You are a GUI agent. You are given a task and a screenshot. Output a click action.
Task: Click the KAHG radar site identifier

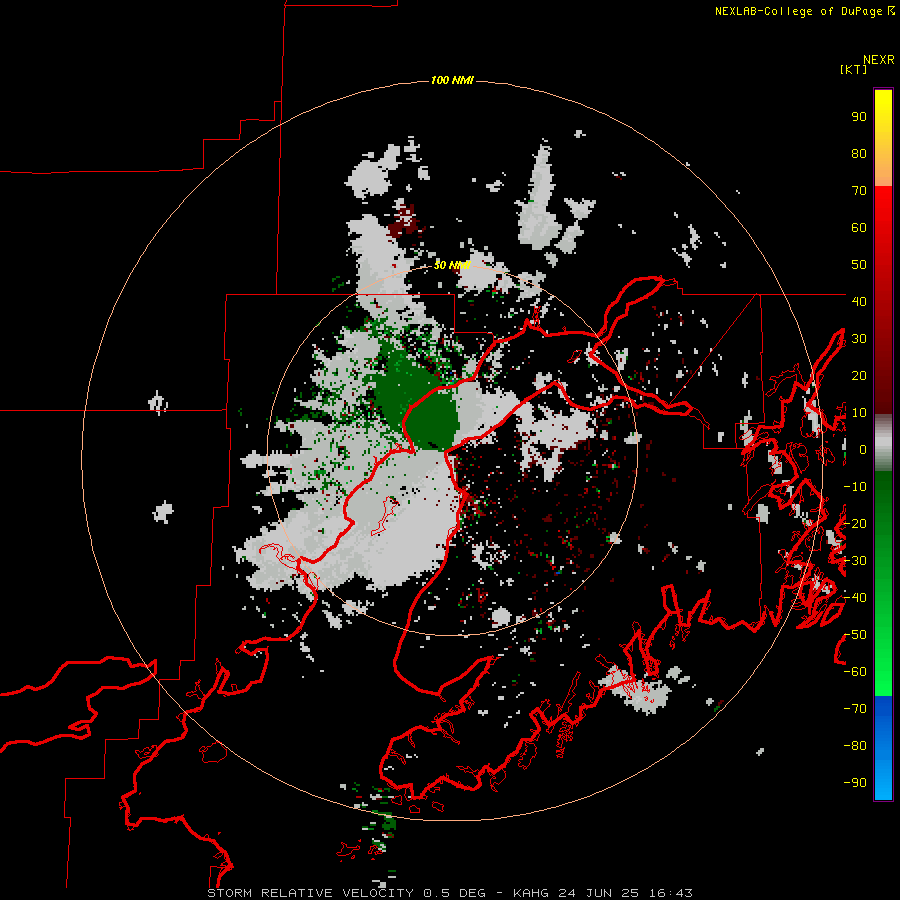point(531,893)
